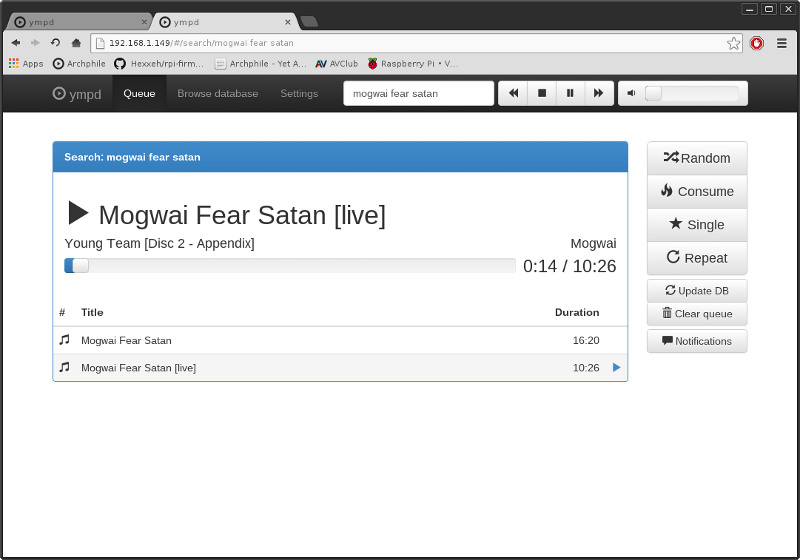800x560 pixels.
Task: Go to browser home page
Action: pos(76,43)
